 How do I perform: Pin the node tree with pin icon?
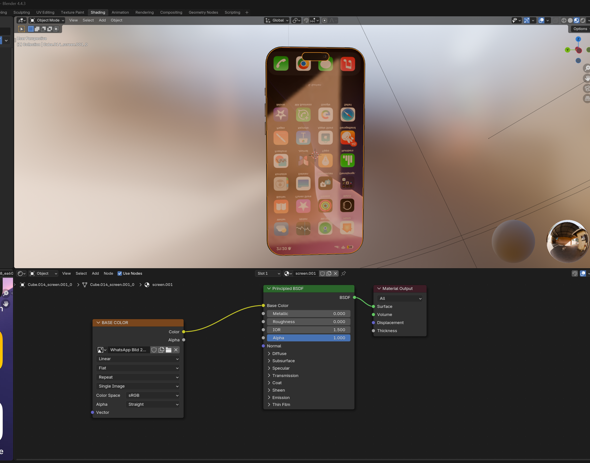coord(344,274)
